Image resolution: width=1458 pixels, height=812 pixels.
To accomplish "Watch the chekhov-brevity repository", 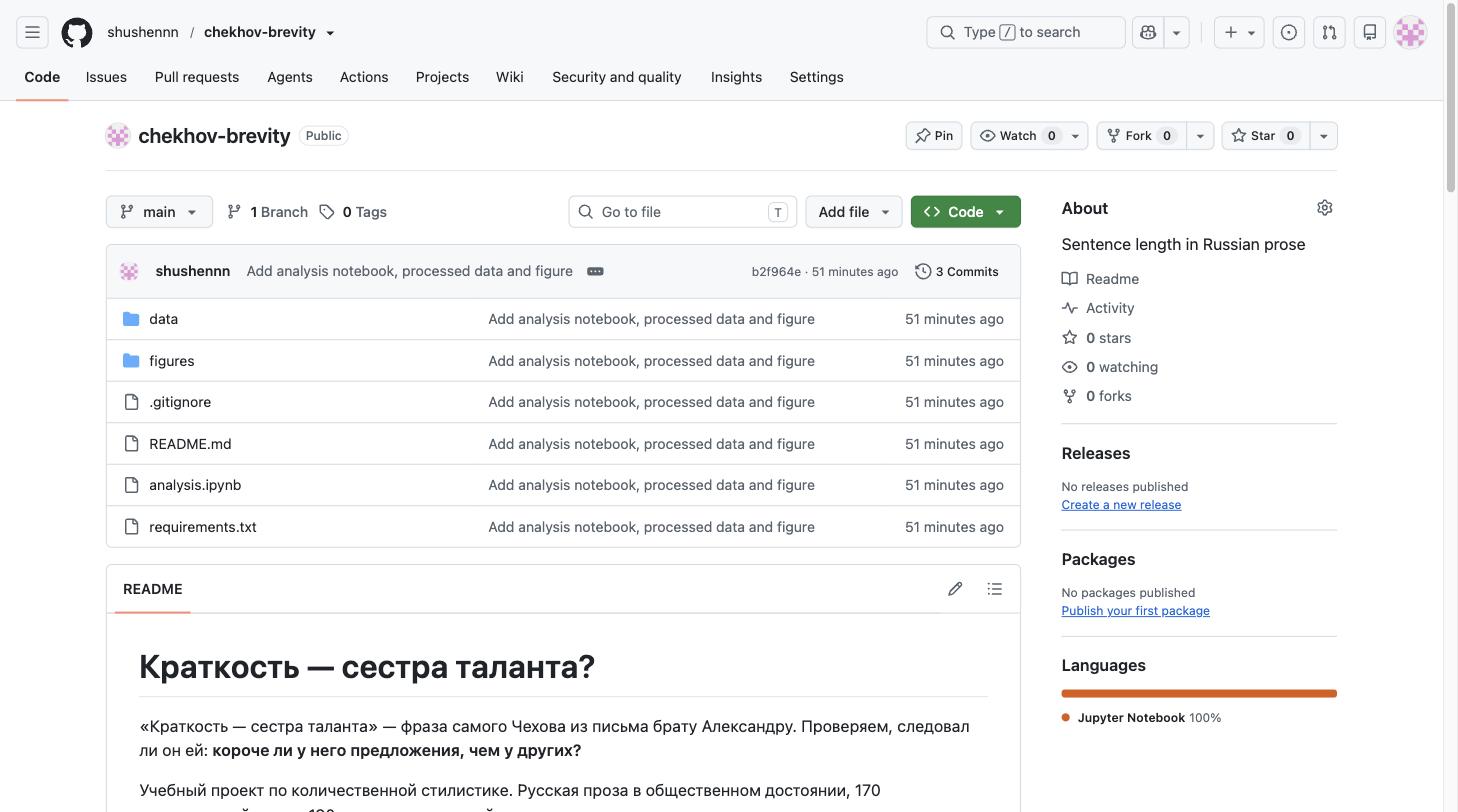I will pyautogui.click(x=1017, y=136).
